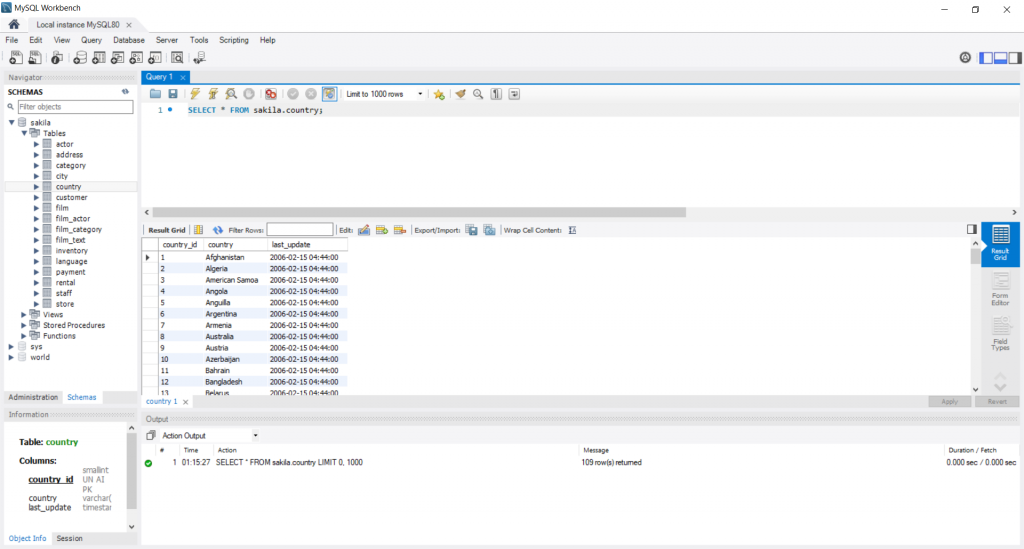Image resolution: width=1024 pixels, height=549 pixels.
Task: Toggle the right sidebar panel visibility
Action: pos(1015,58)
